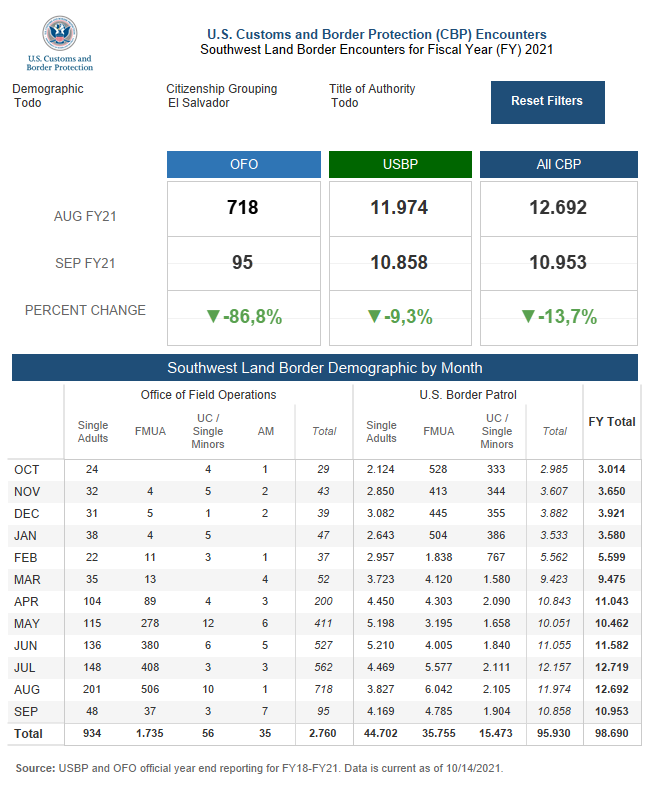Click the SEP FY21 USBP value 10.858
The height and width of the screenshot is (800, 650).
click(x=400, y=263)
